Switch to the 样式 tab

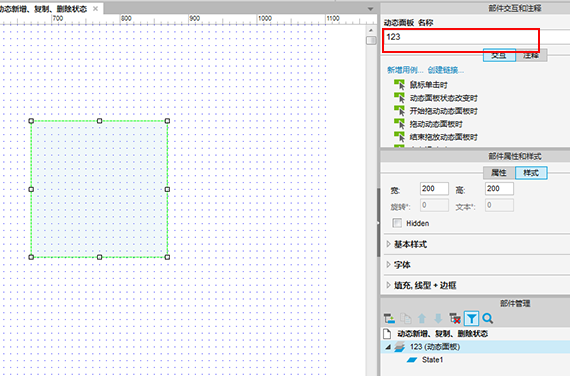coord(531,173)
